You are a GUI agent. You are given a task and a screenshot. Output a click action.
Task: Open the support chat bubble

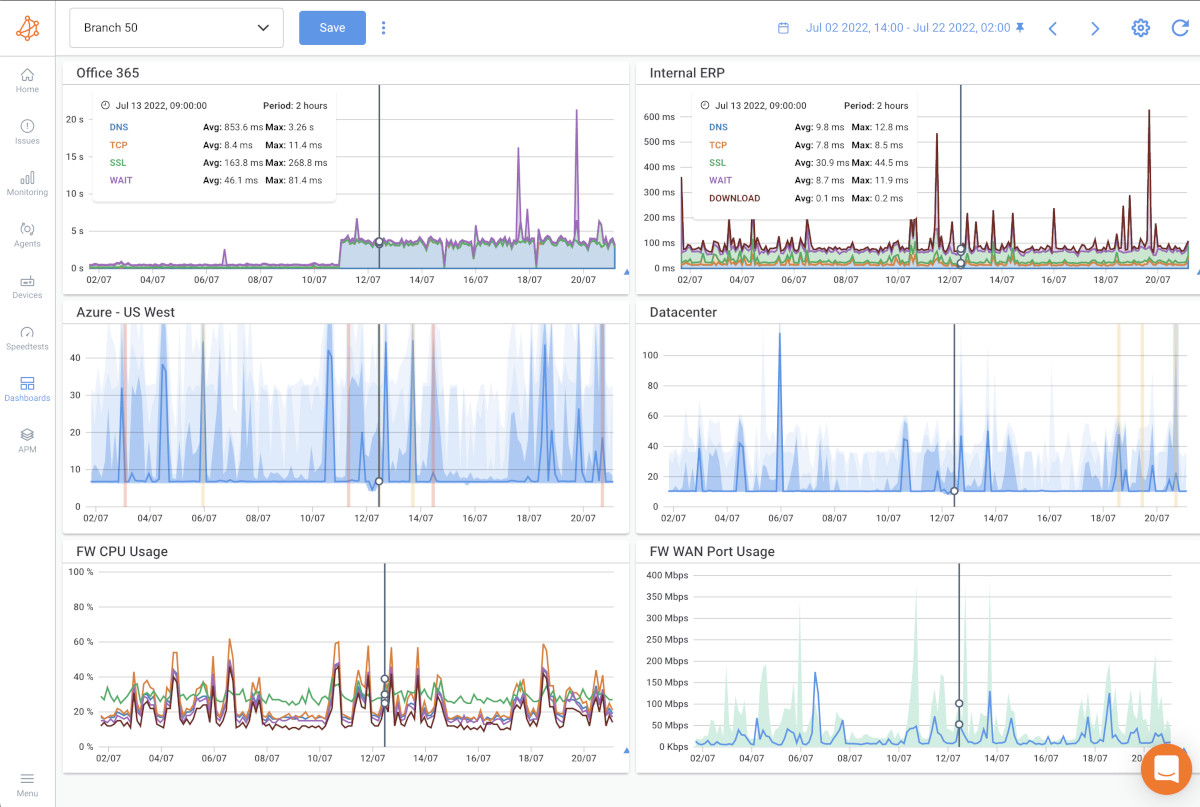tap(1165, 769)
